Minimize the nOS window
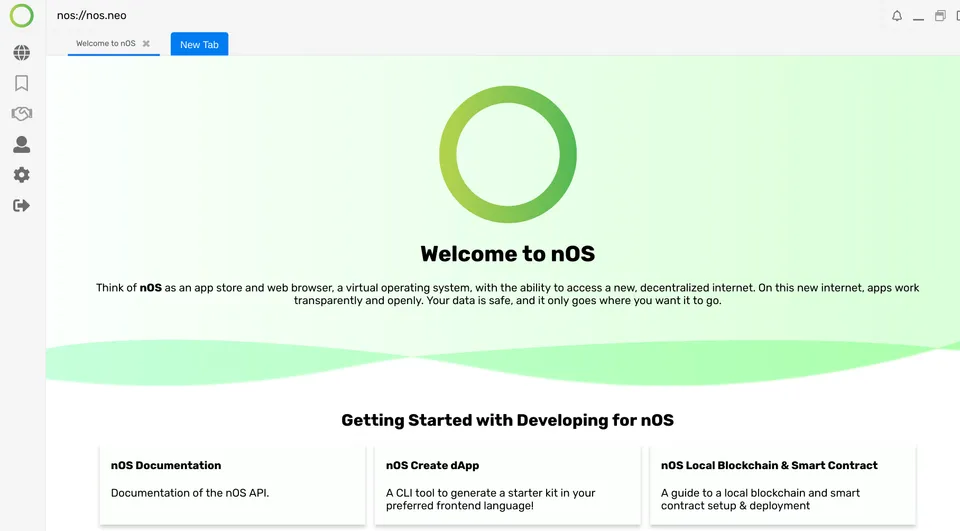 coord(918,20)
